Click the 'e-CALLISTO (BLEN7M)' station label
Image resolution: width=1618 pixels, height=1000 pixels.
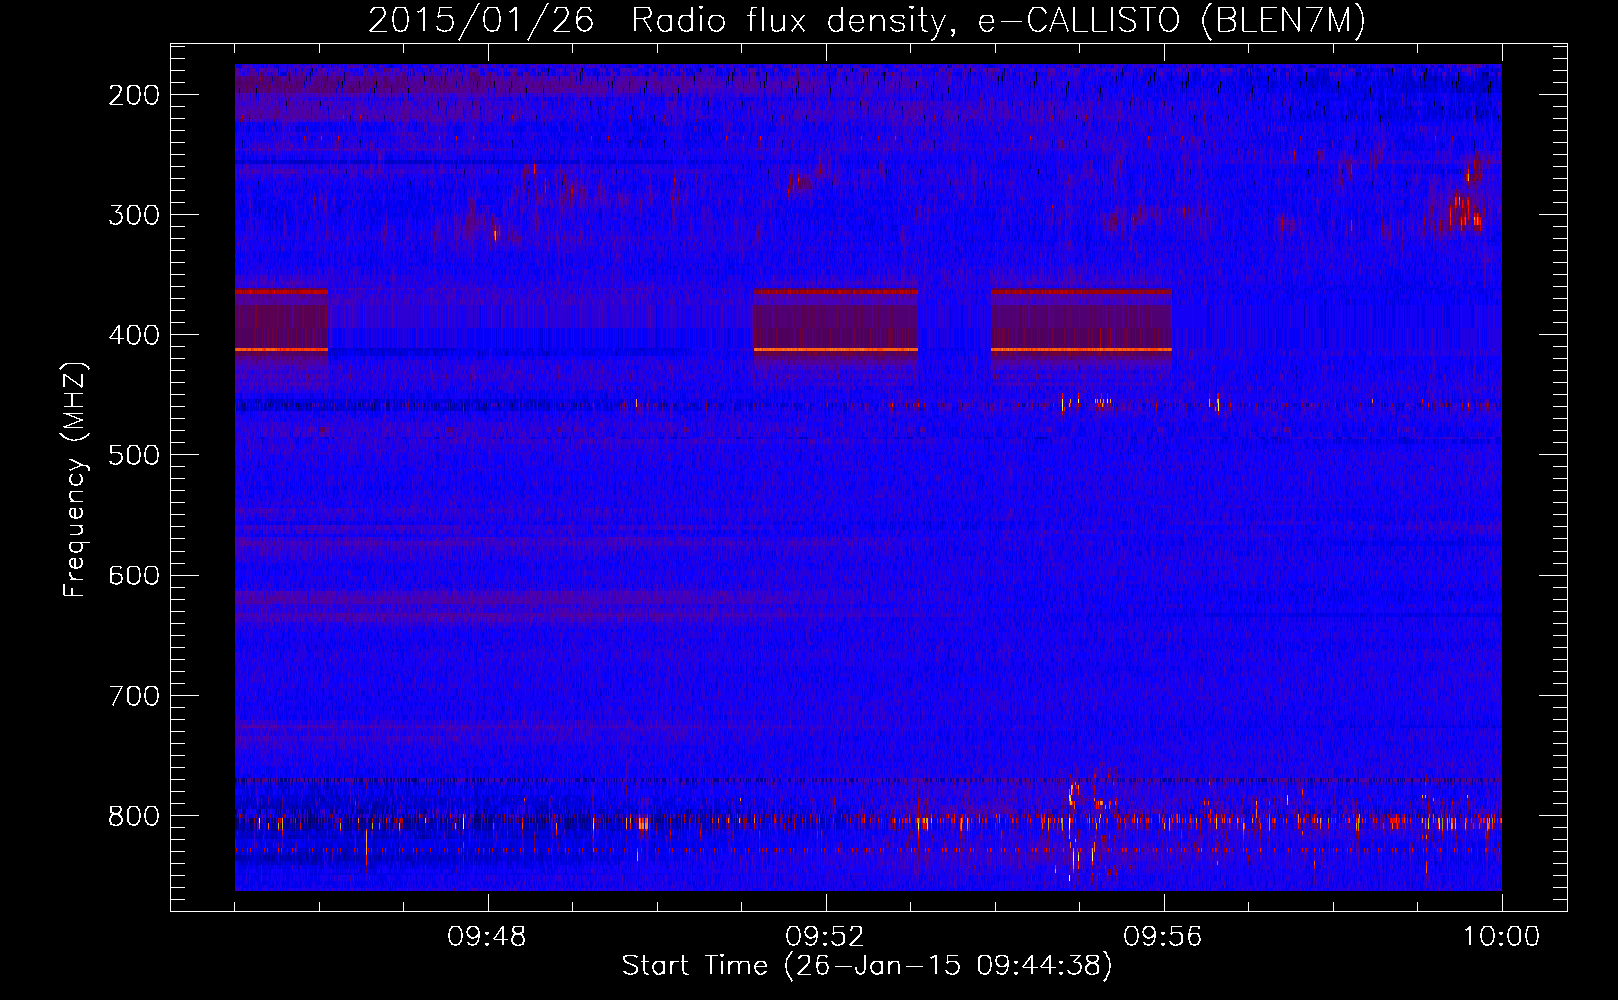pyautogui.click(x=1171, y=21)
